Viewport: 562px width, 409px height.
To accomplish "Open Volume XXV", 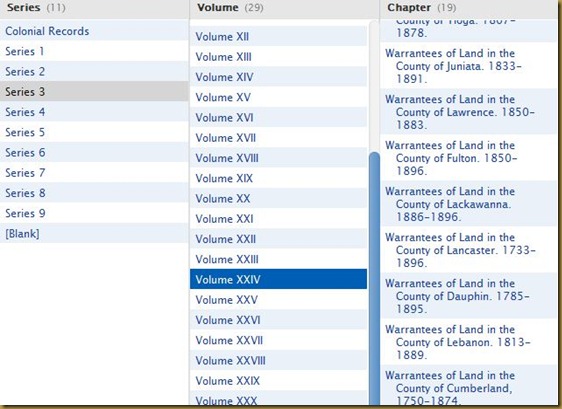I will [278, 299].
